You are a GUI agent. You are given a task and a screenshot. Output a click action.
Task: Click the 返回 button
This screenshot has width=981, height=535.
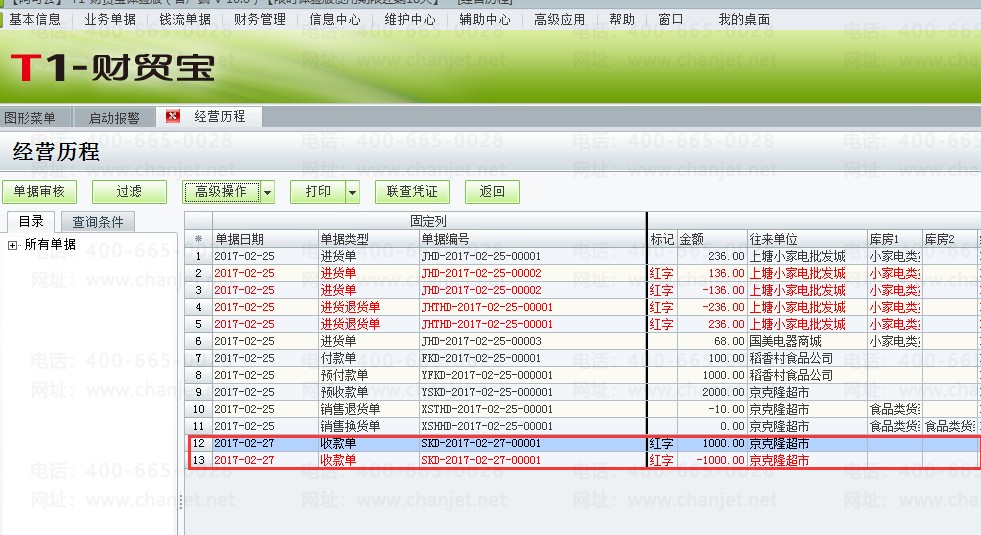[492, 191]
